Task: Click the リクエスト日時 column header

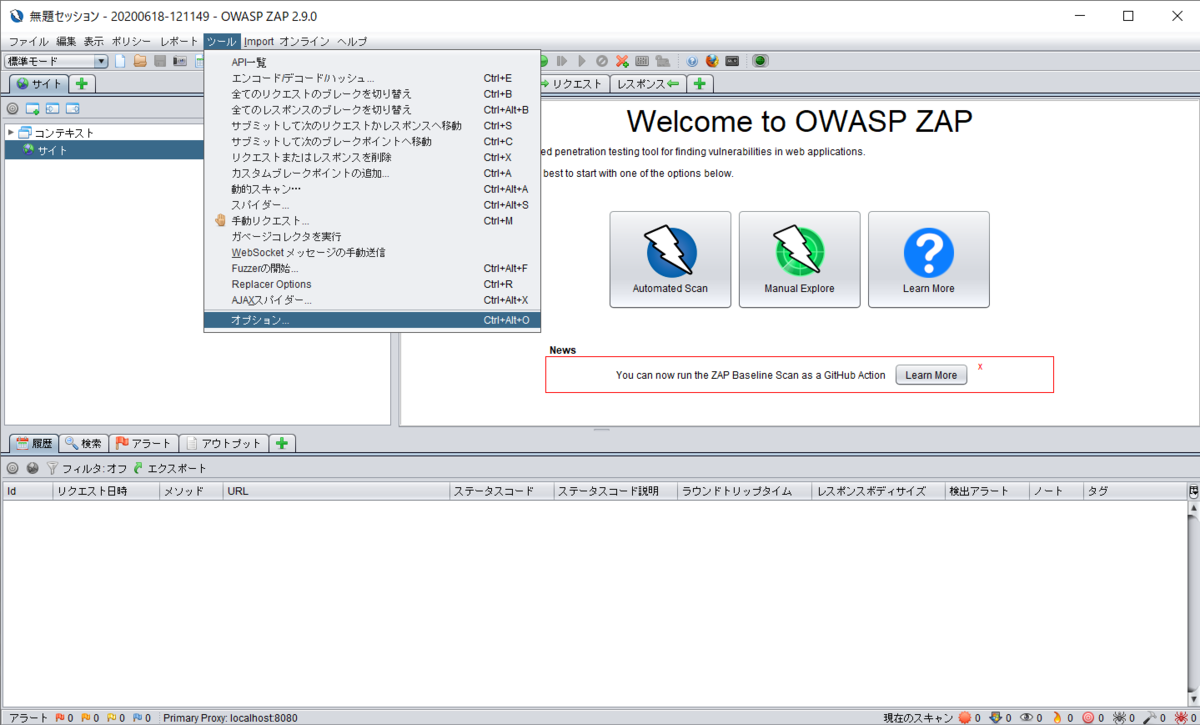Action: [x=105, y=491]
